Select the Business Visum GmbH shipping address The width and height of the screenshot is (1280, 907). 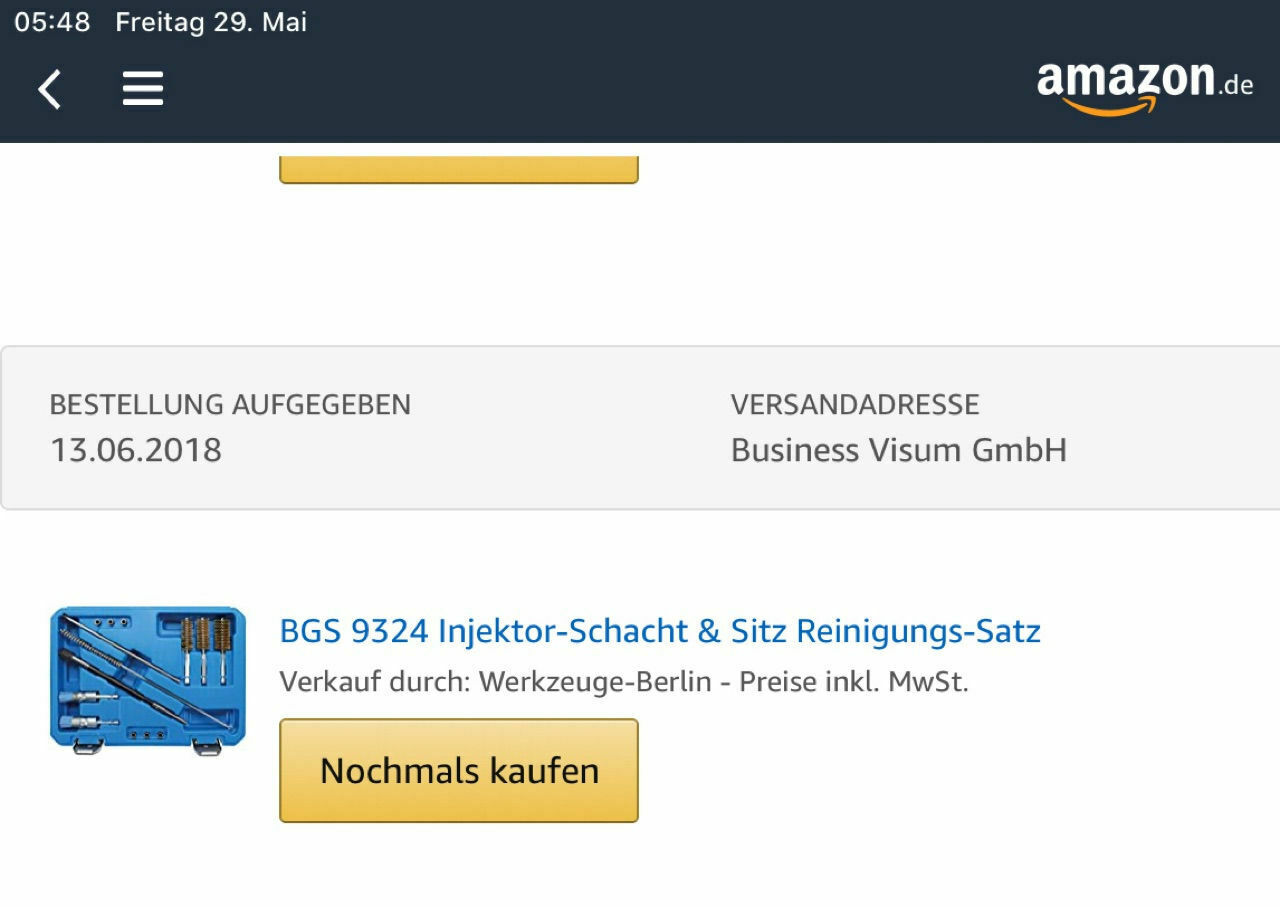[x=899, y=450]
